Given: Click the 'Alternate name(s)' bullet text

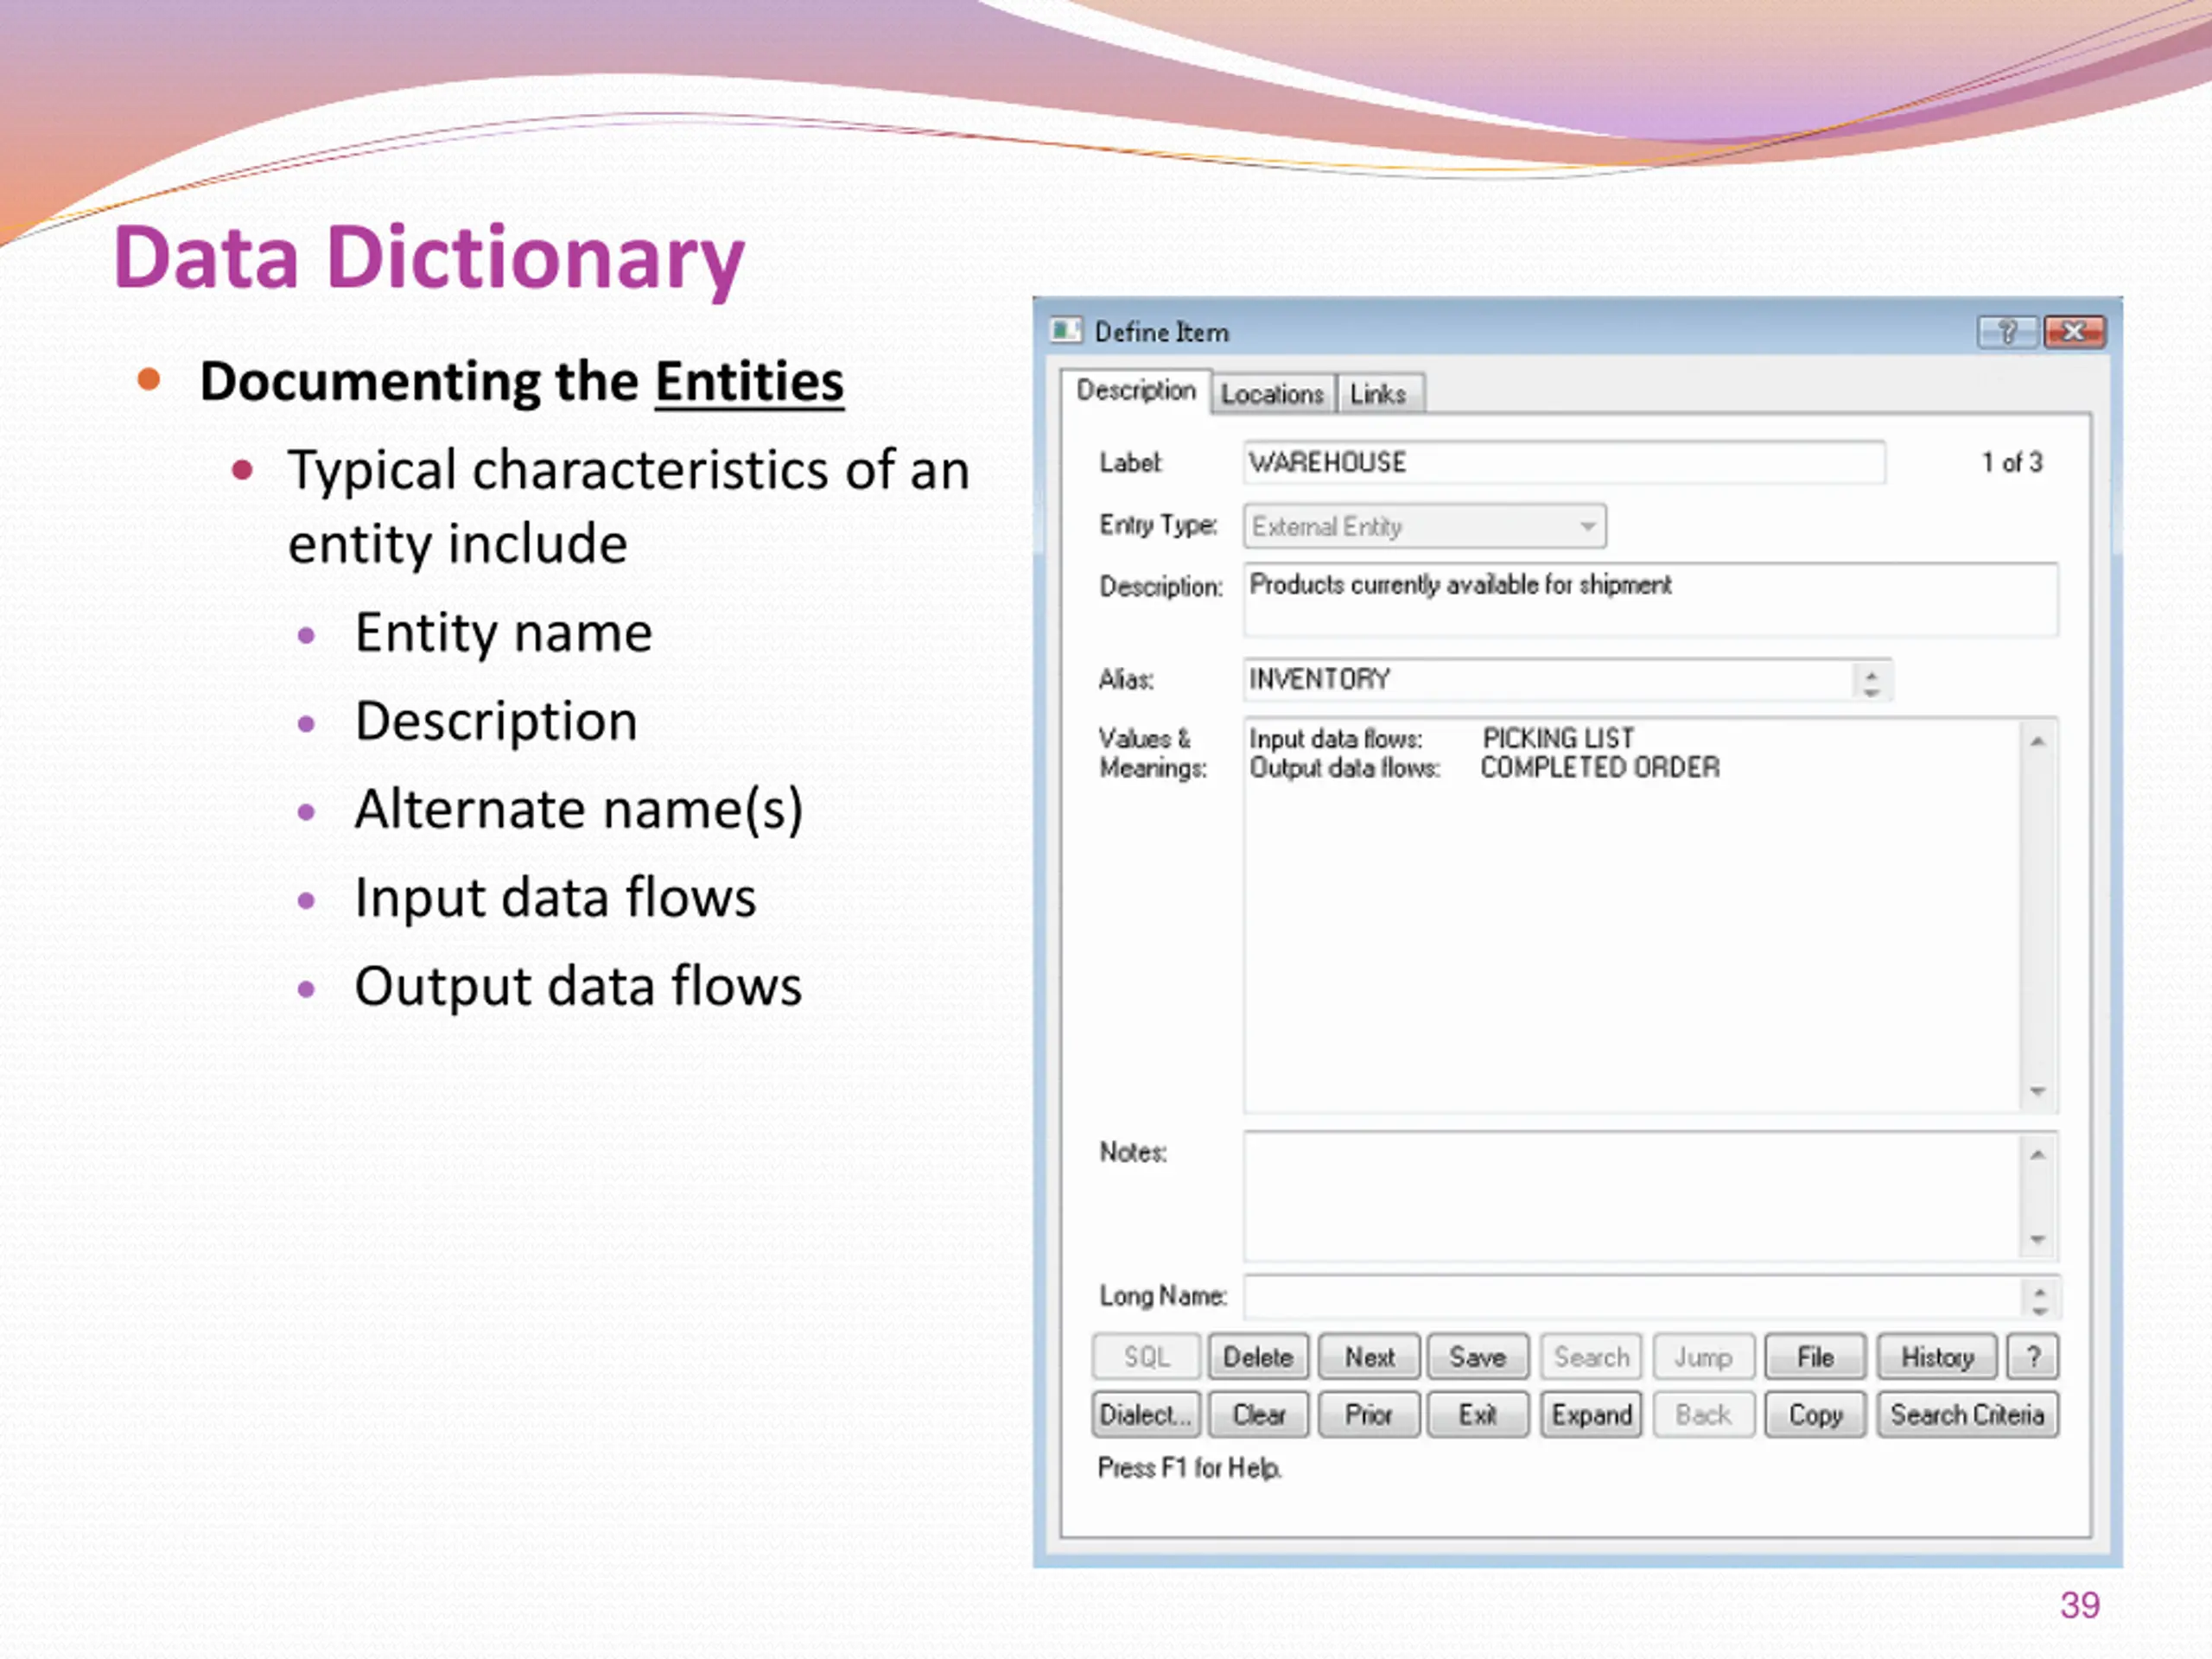Looking at the screenshot, I should (x=579, y=809).
